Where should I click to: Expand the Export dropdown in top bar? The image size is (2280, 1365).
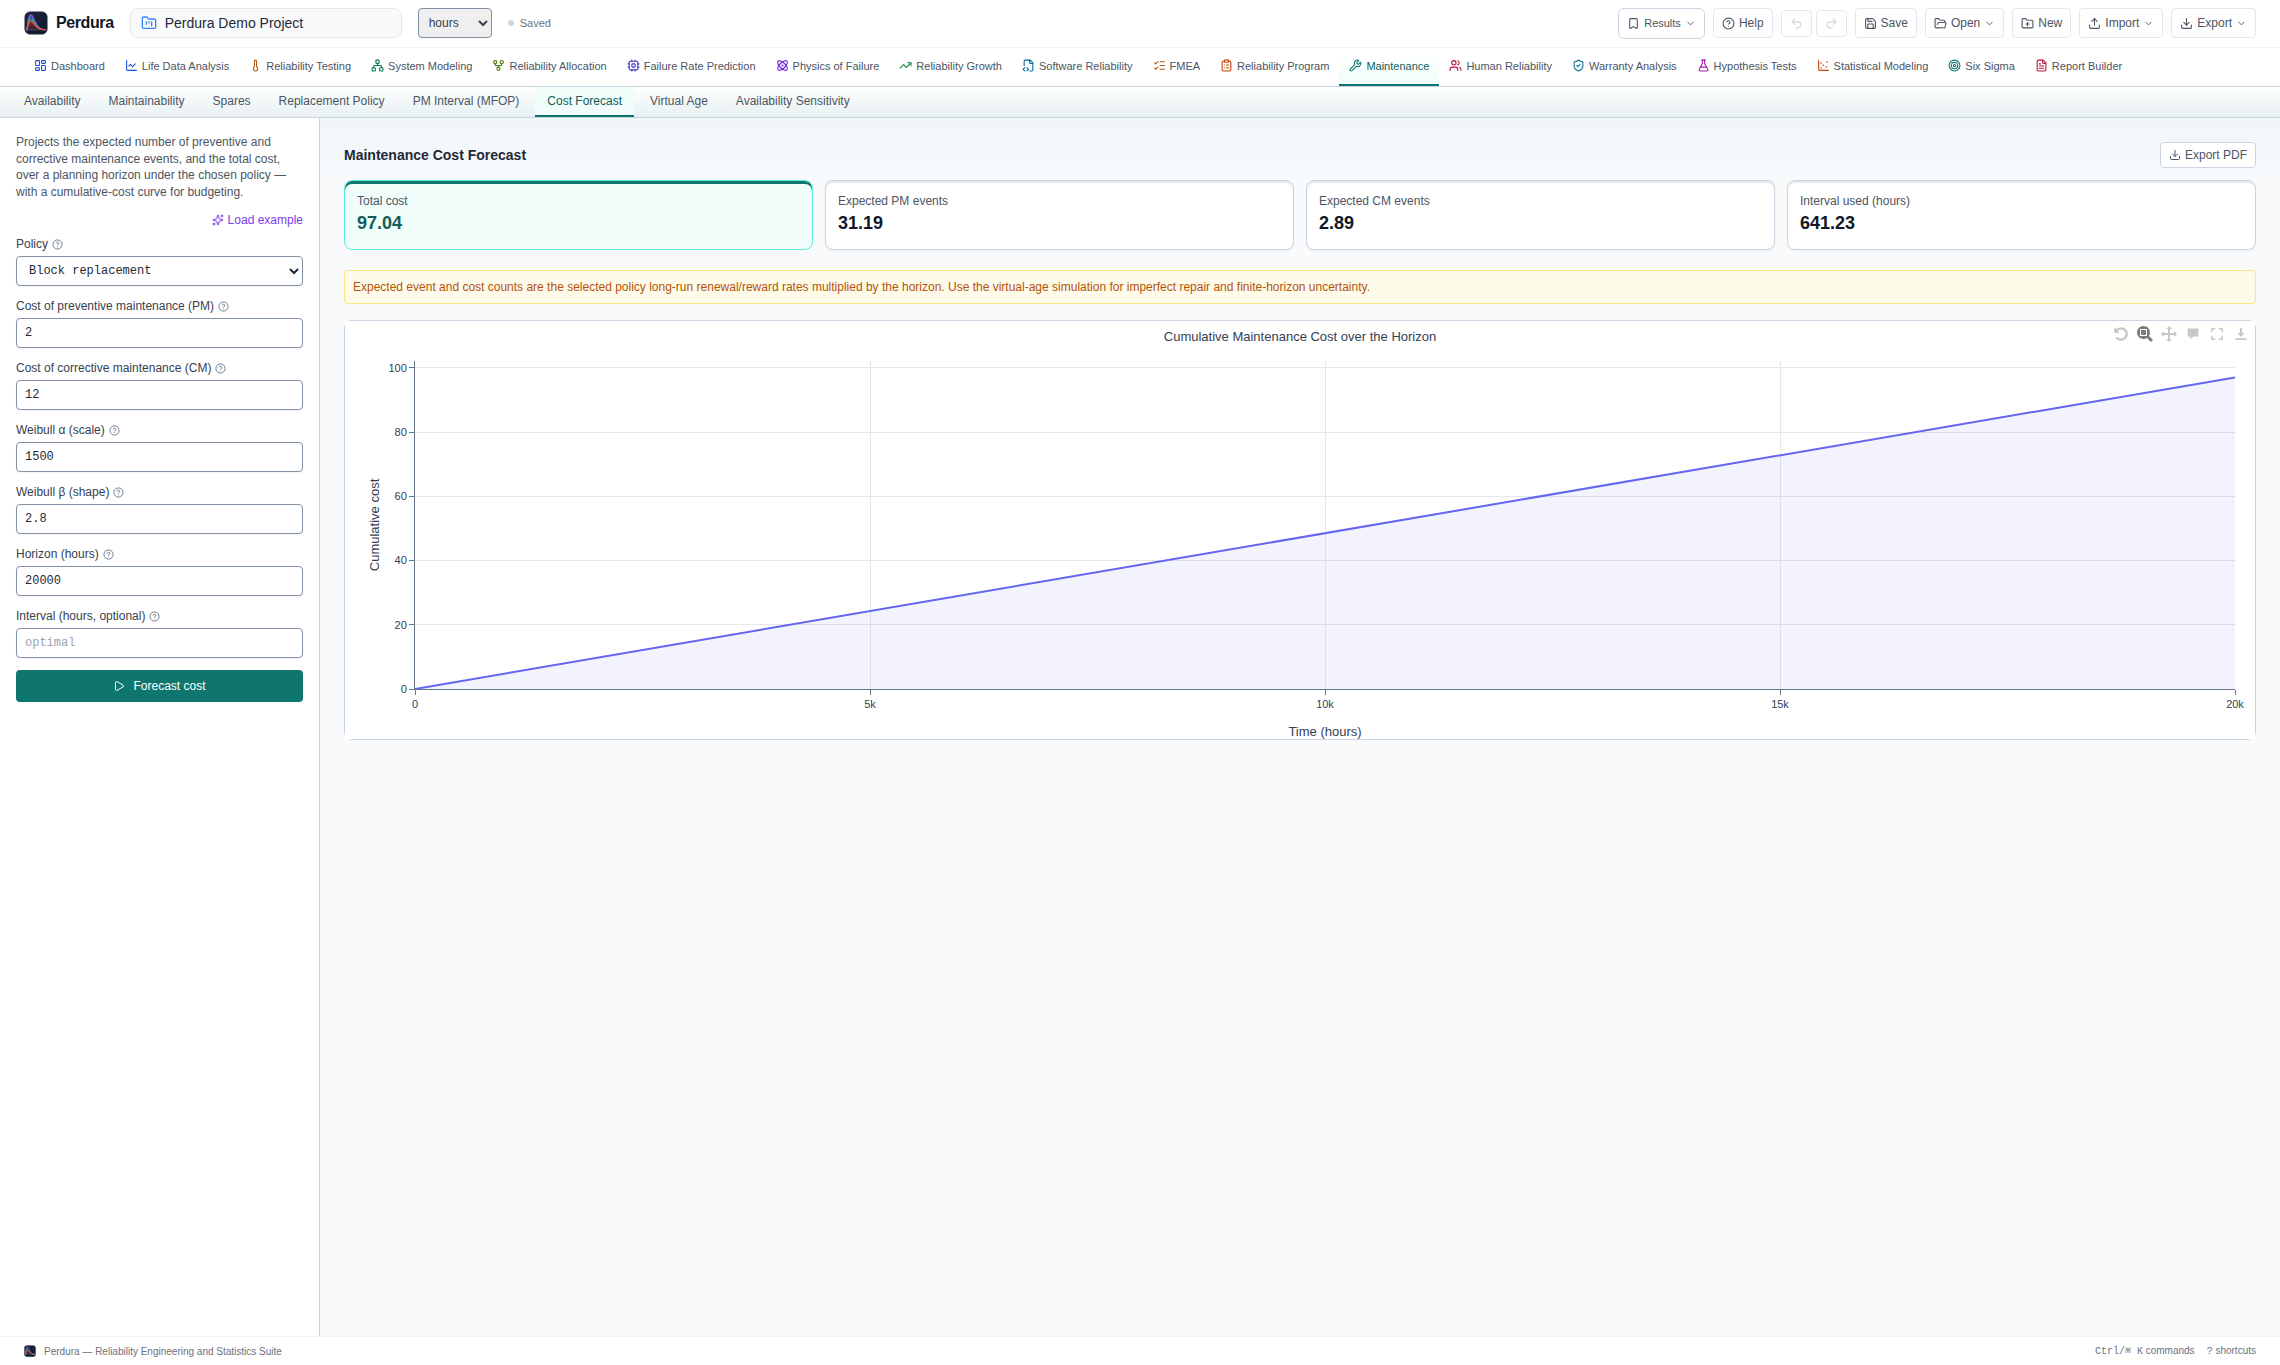pyautogui.click(x=2213, y=23)
